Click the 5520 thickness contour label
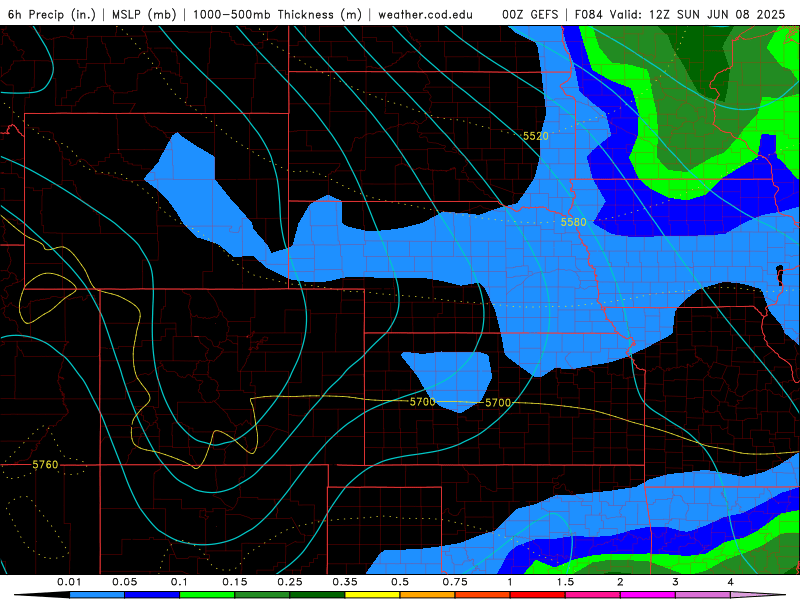800x600 pixels. [x=536, y=136]
